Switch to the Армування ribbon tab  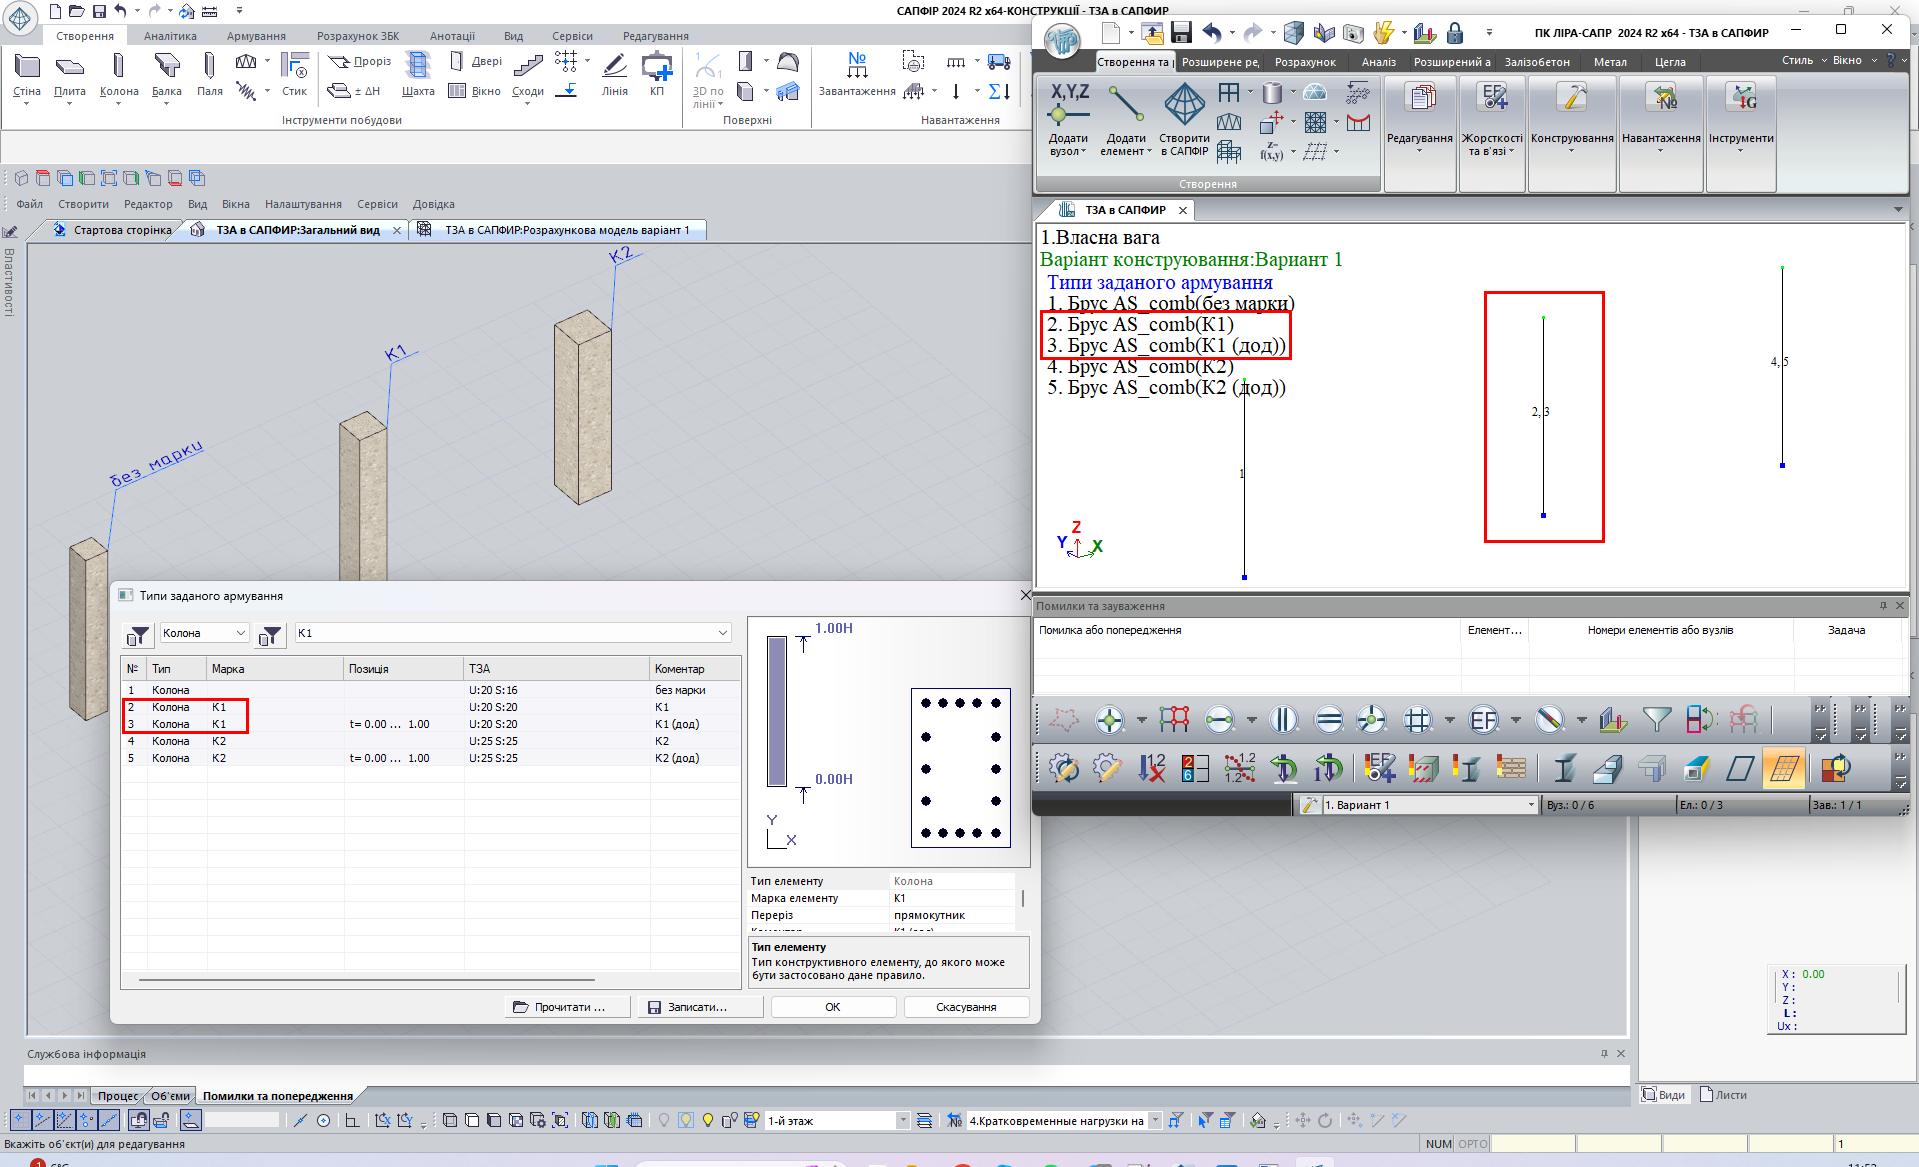(256, 36)
